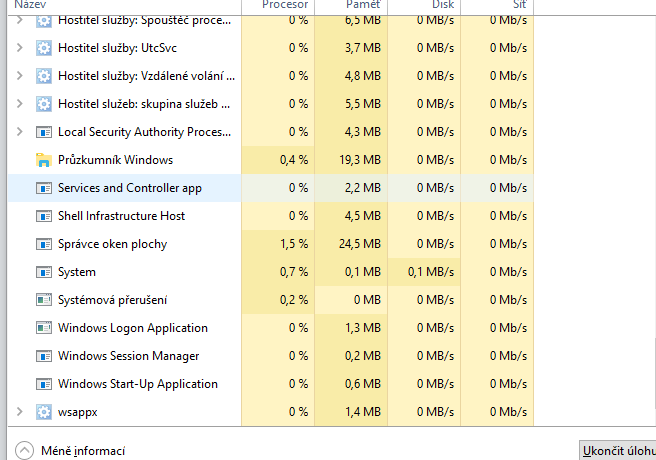The height and width of the screenshot is (460, 656).
Task: Click the Hostitel služby: UtcSvc gear icon
Action: 43,48
